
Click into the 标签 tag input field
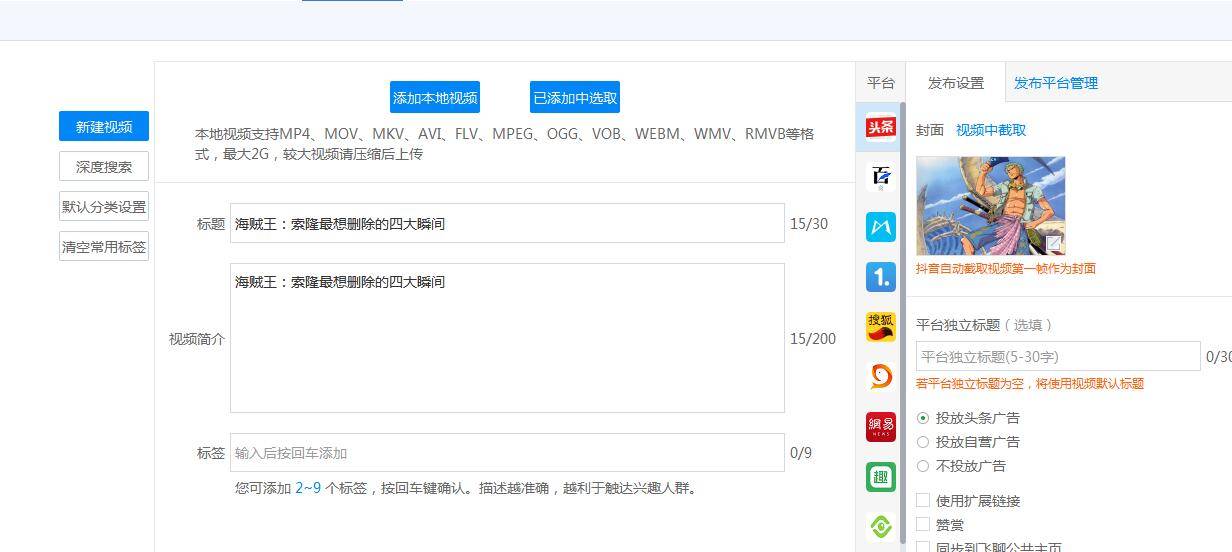[x=507, y=453]
